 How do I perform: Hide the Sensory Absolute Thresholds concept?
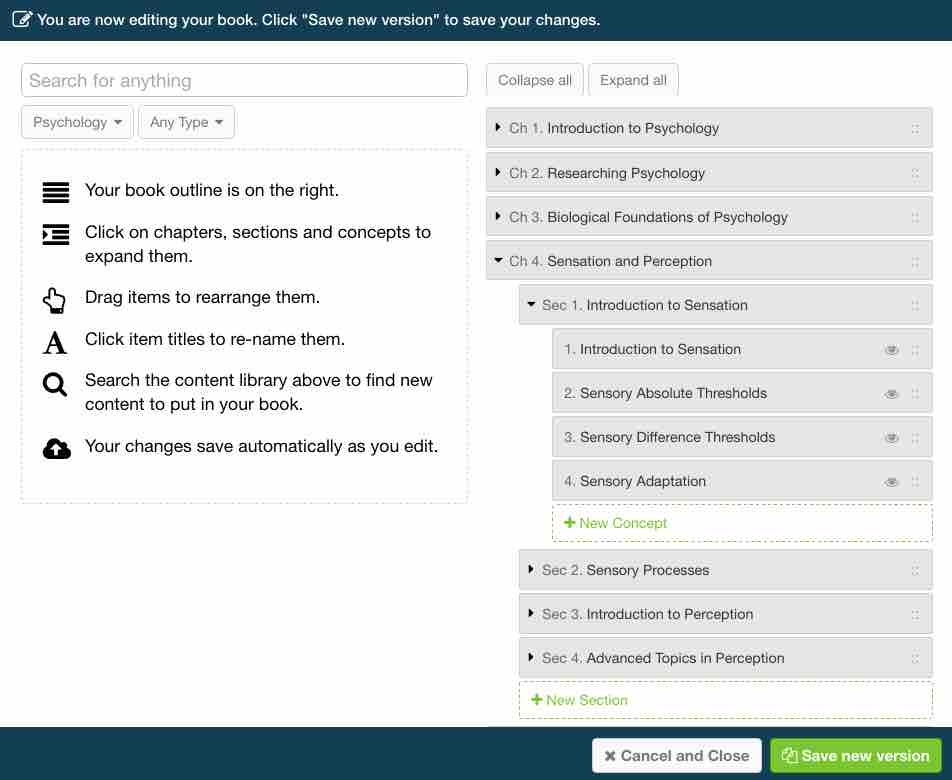[891, 393]
